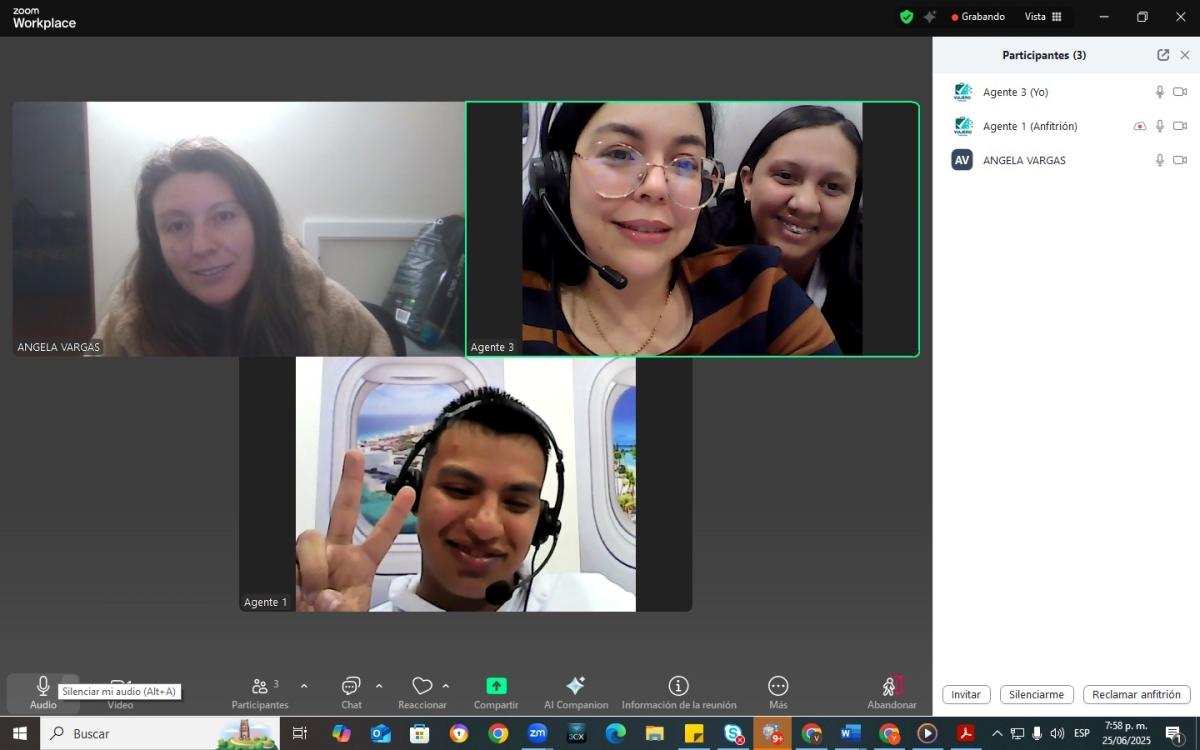Click the Abandonar leave meeting icon
1200x750 pixels.
[891, 686]
